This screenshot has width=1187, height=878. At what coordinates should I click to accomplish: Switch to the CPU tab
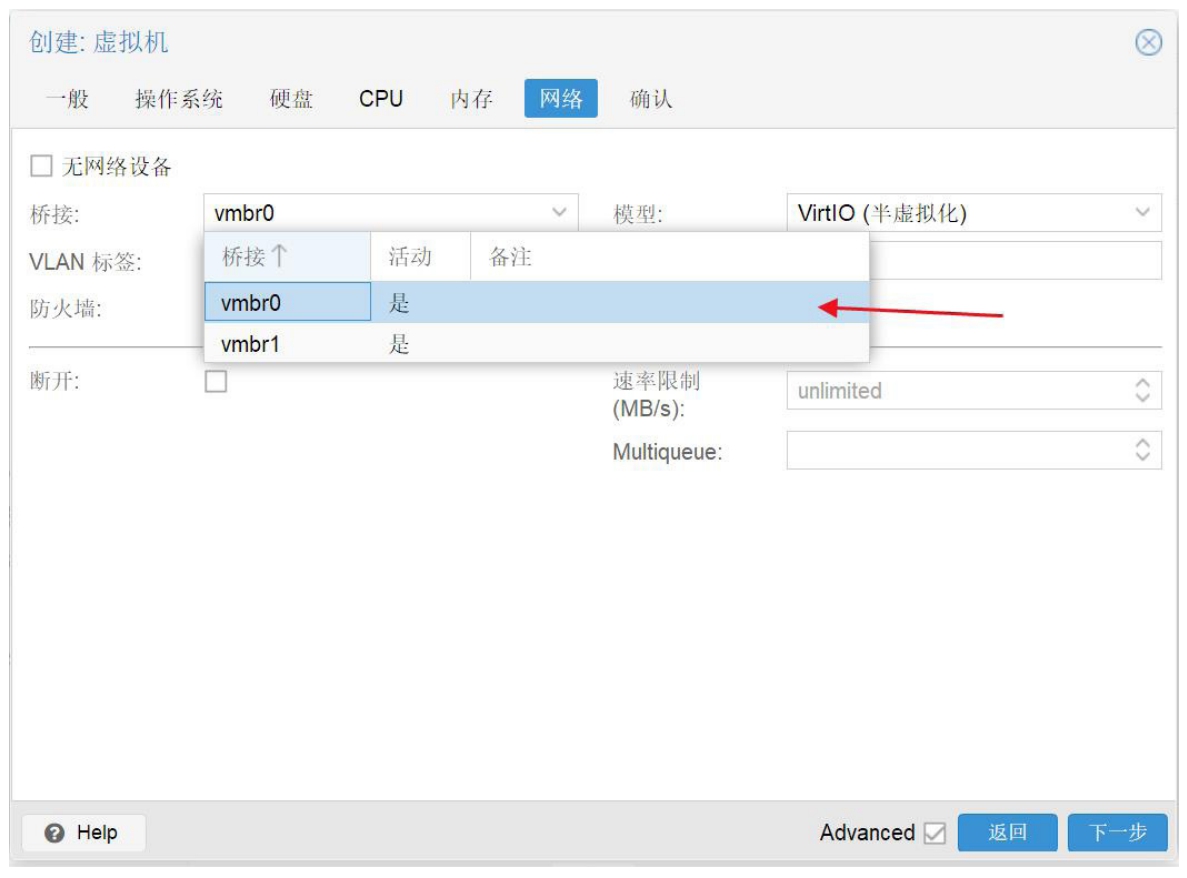(381, 99)
